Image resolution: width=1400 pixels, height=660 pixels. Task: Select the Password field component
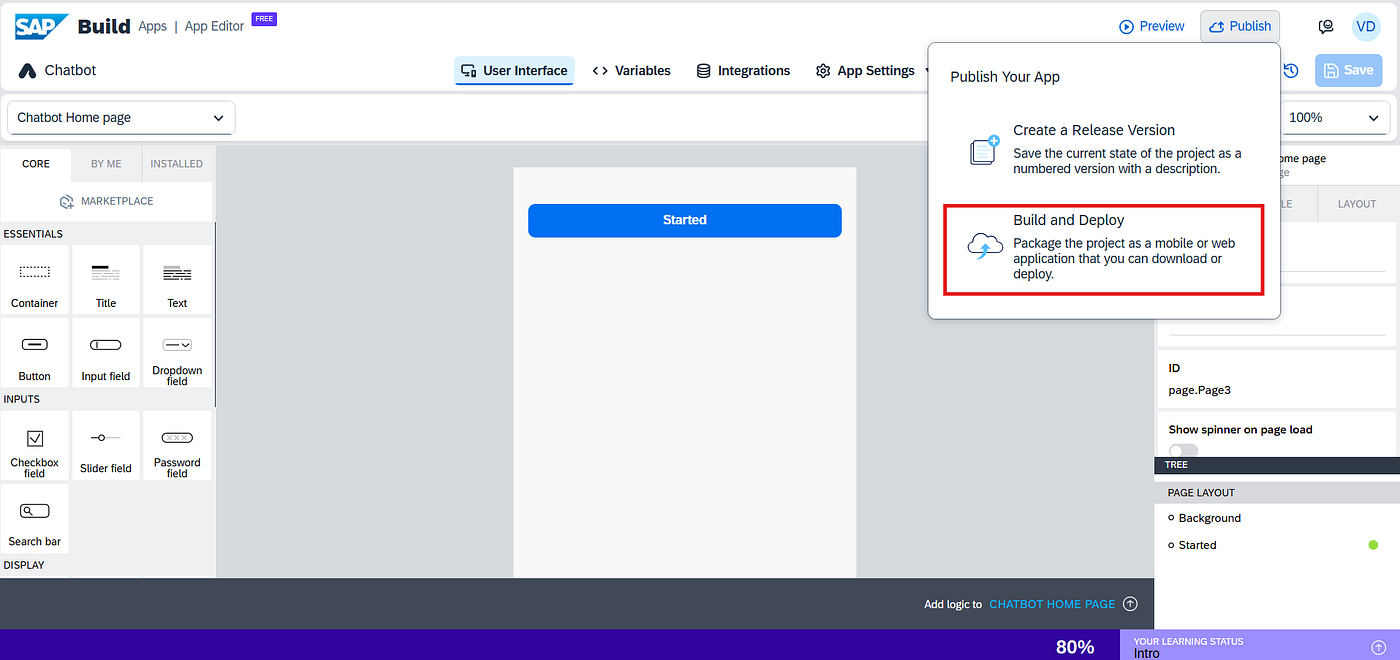tap(177, 446)
